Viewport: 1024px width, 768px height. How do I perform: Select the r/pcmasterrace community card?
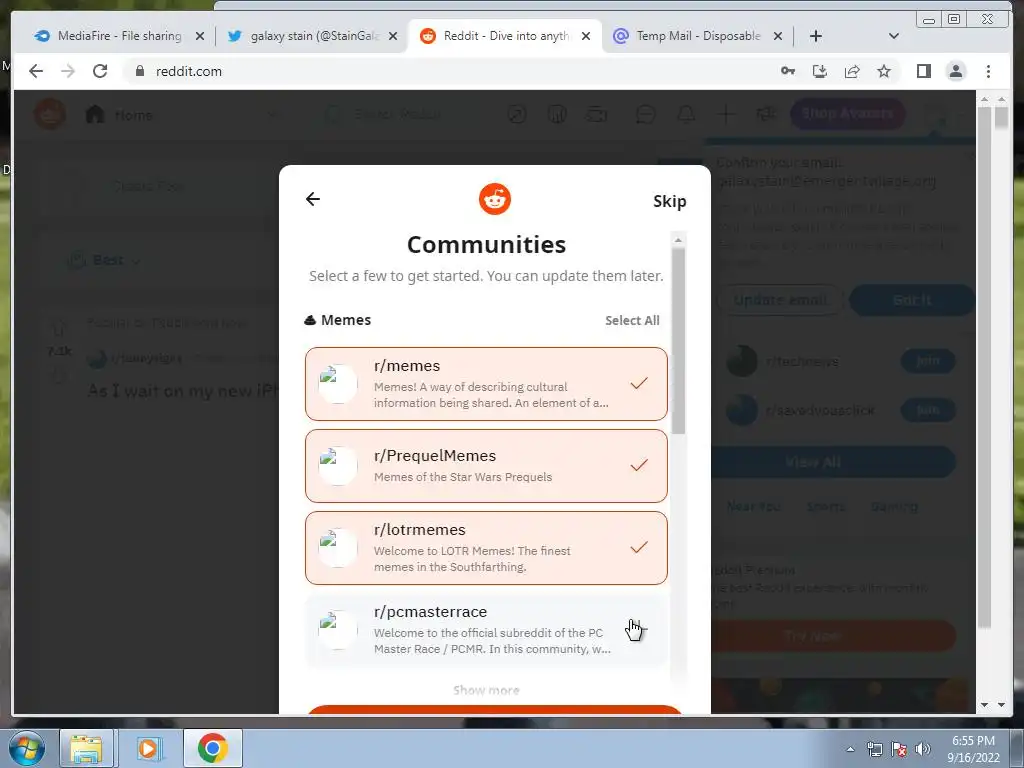pyautogui.click(x=486, y=630)
